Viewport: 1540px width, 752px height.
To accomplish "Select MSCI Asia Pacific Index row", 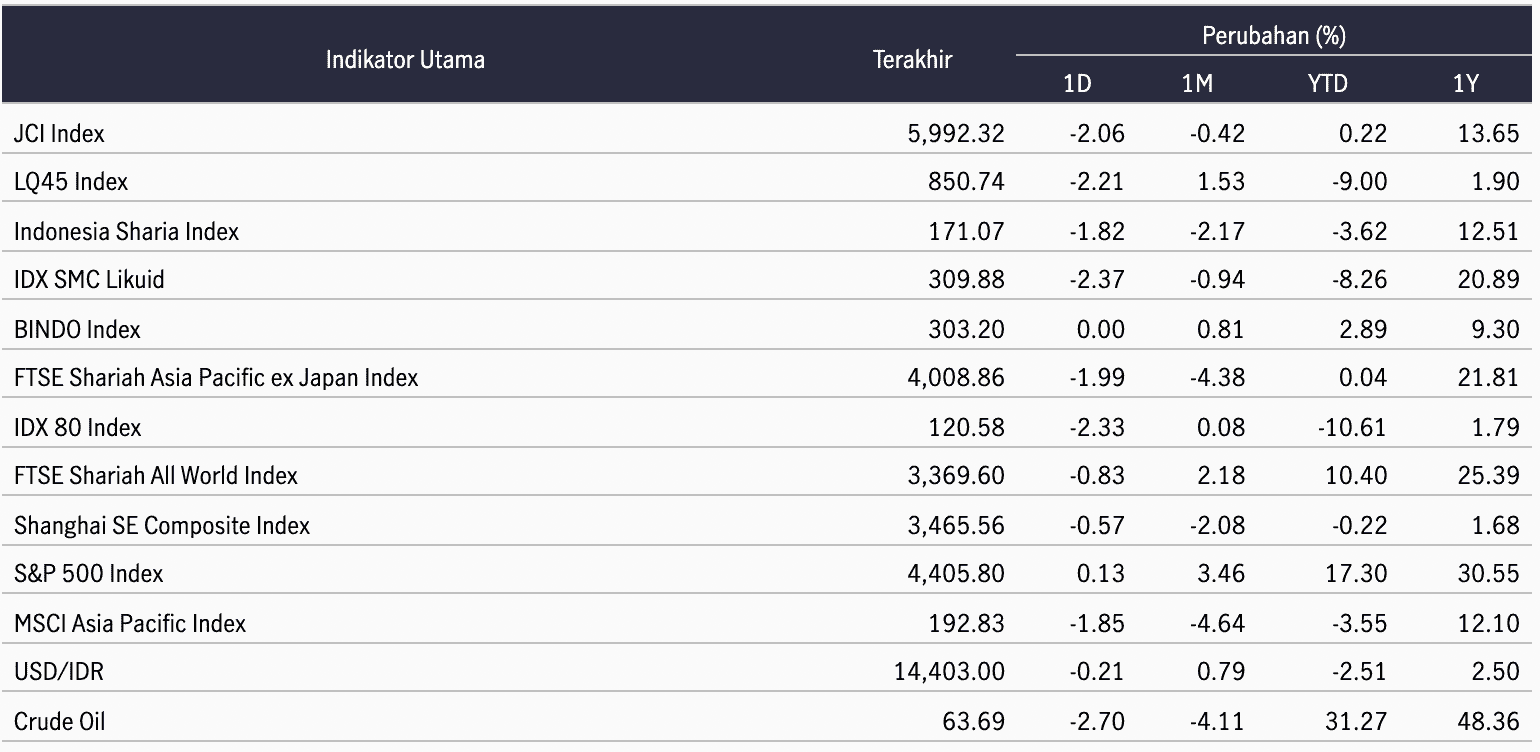I will [768, 623].
